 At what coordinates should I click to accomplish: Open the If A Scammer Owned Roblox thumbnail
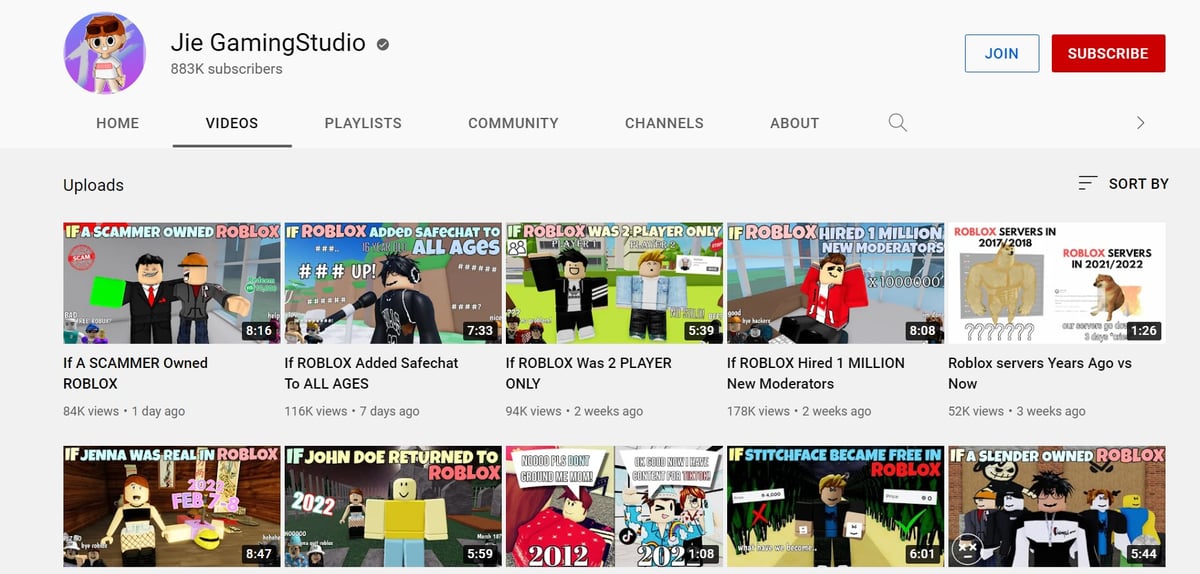point(171,283)
